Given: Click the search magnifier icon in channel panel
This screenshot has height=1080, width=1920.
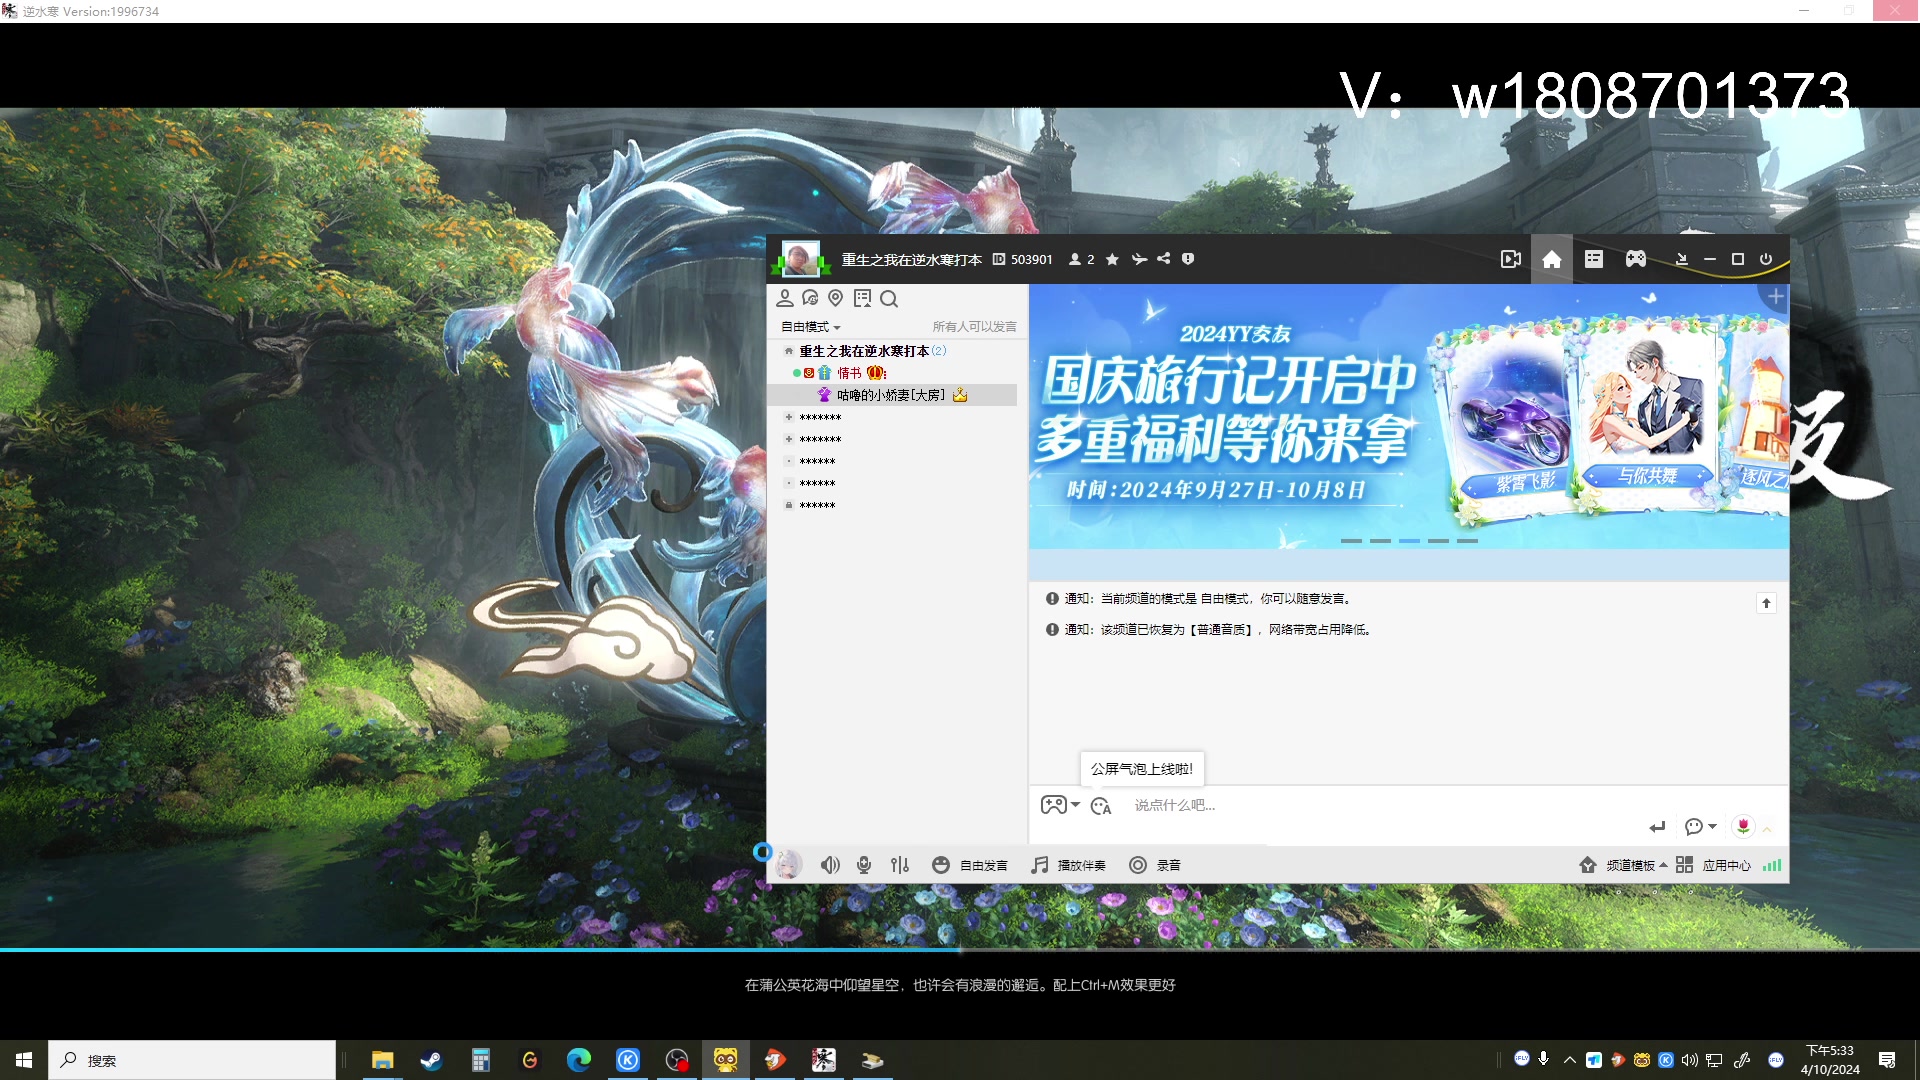Looking at the screenshot, I should pos(889,298).
